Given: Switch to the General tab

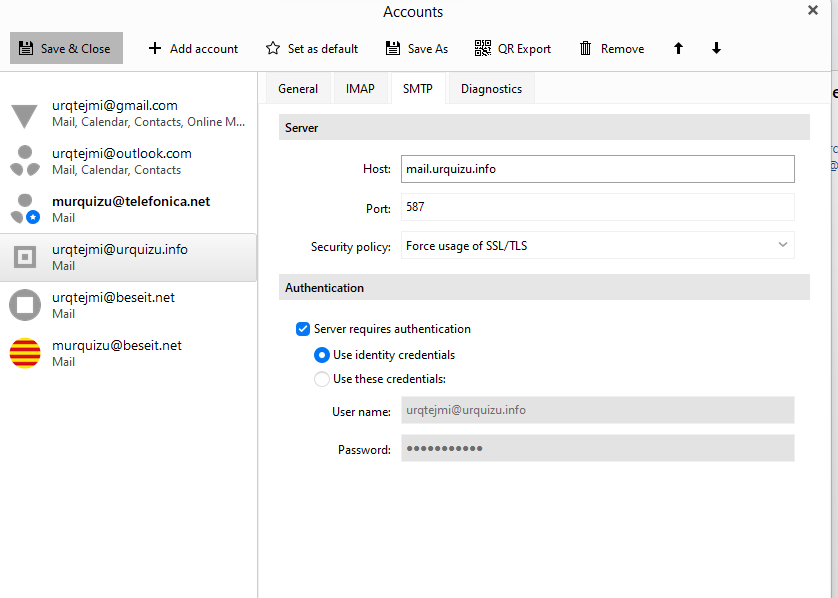Looking at the screenshot, I should click(x=298, y=89).
